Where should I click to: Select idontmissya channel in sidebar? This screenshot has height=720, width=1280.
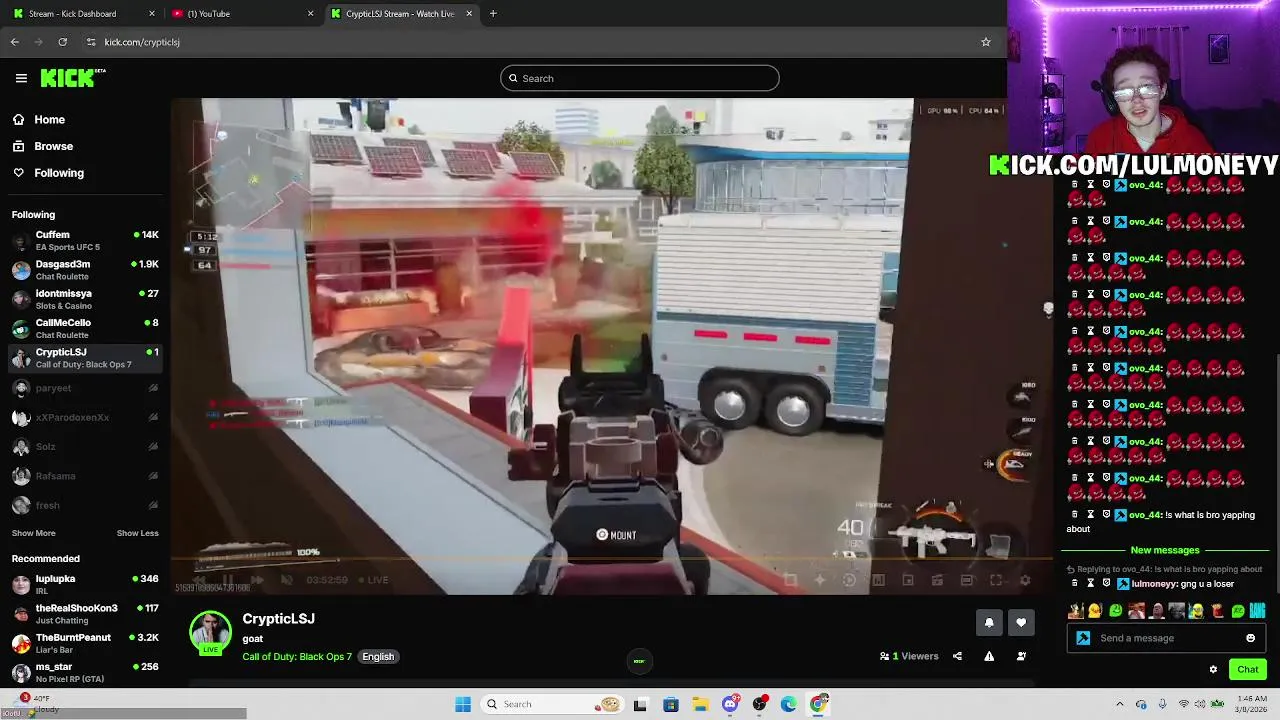click(x=85, y=299)
